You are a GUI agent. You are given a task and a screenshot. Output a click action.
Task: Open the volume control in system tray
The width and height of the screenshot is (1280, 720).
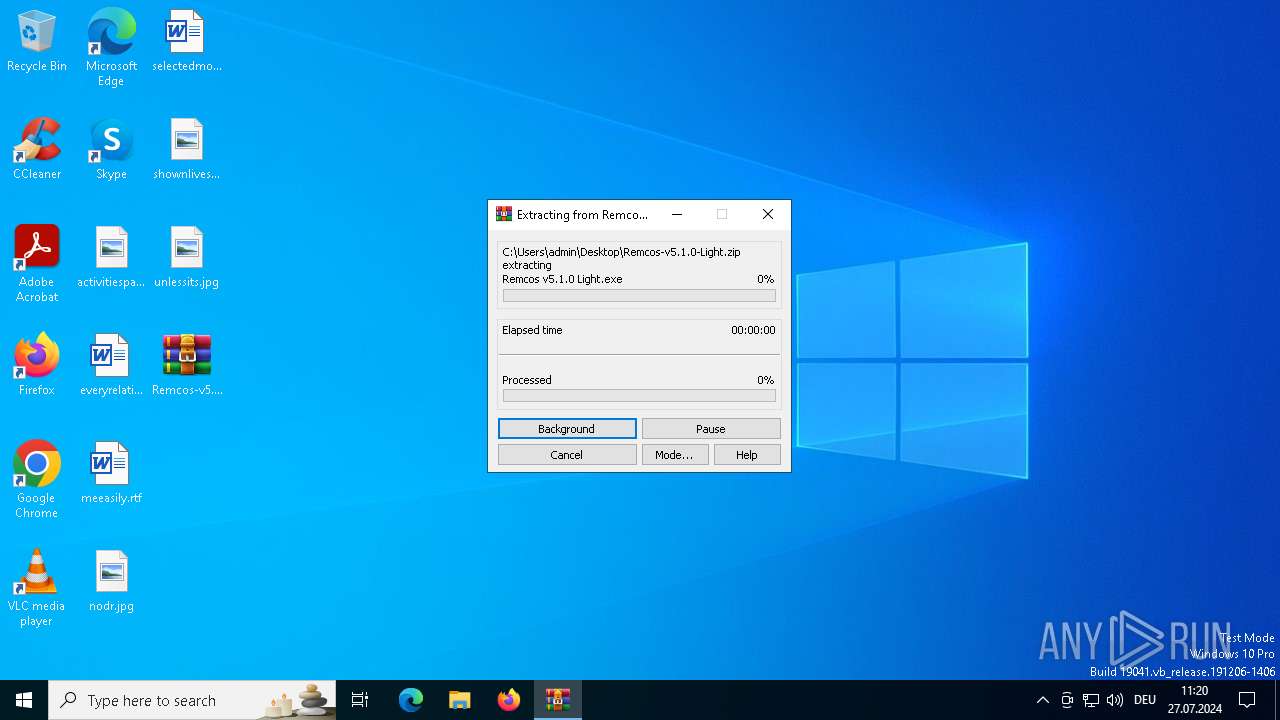[x=1115, y=700]
